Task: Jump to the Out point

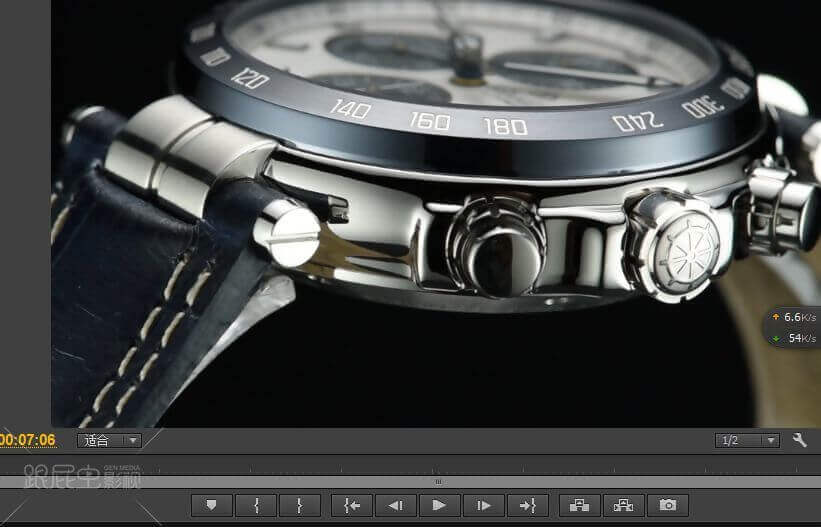Action: coord(527,505)
